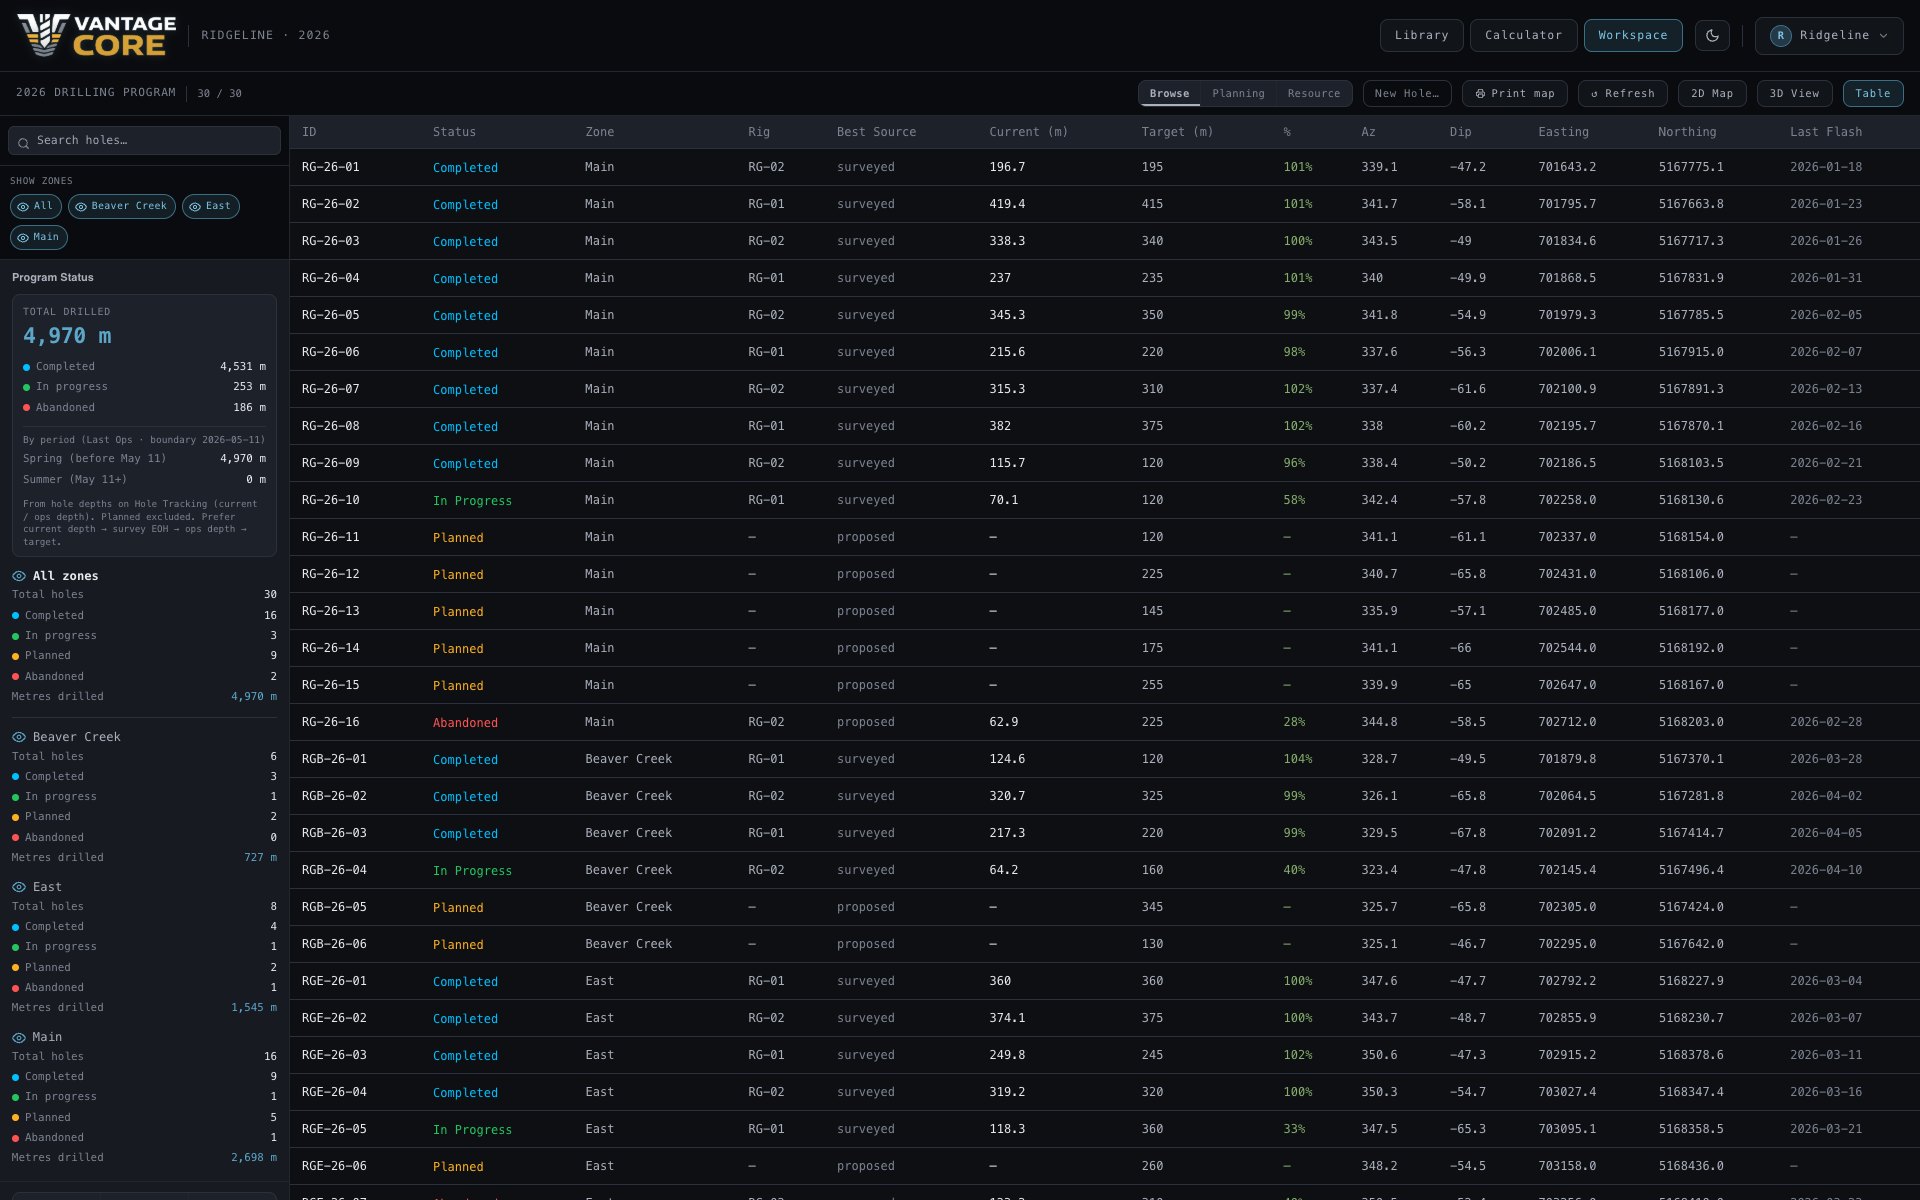
Task: Click the 4,970 m total drilled value
Action: coord(67,336)
